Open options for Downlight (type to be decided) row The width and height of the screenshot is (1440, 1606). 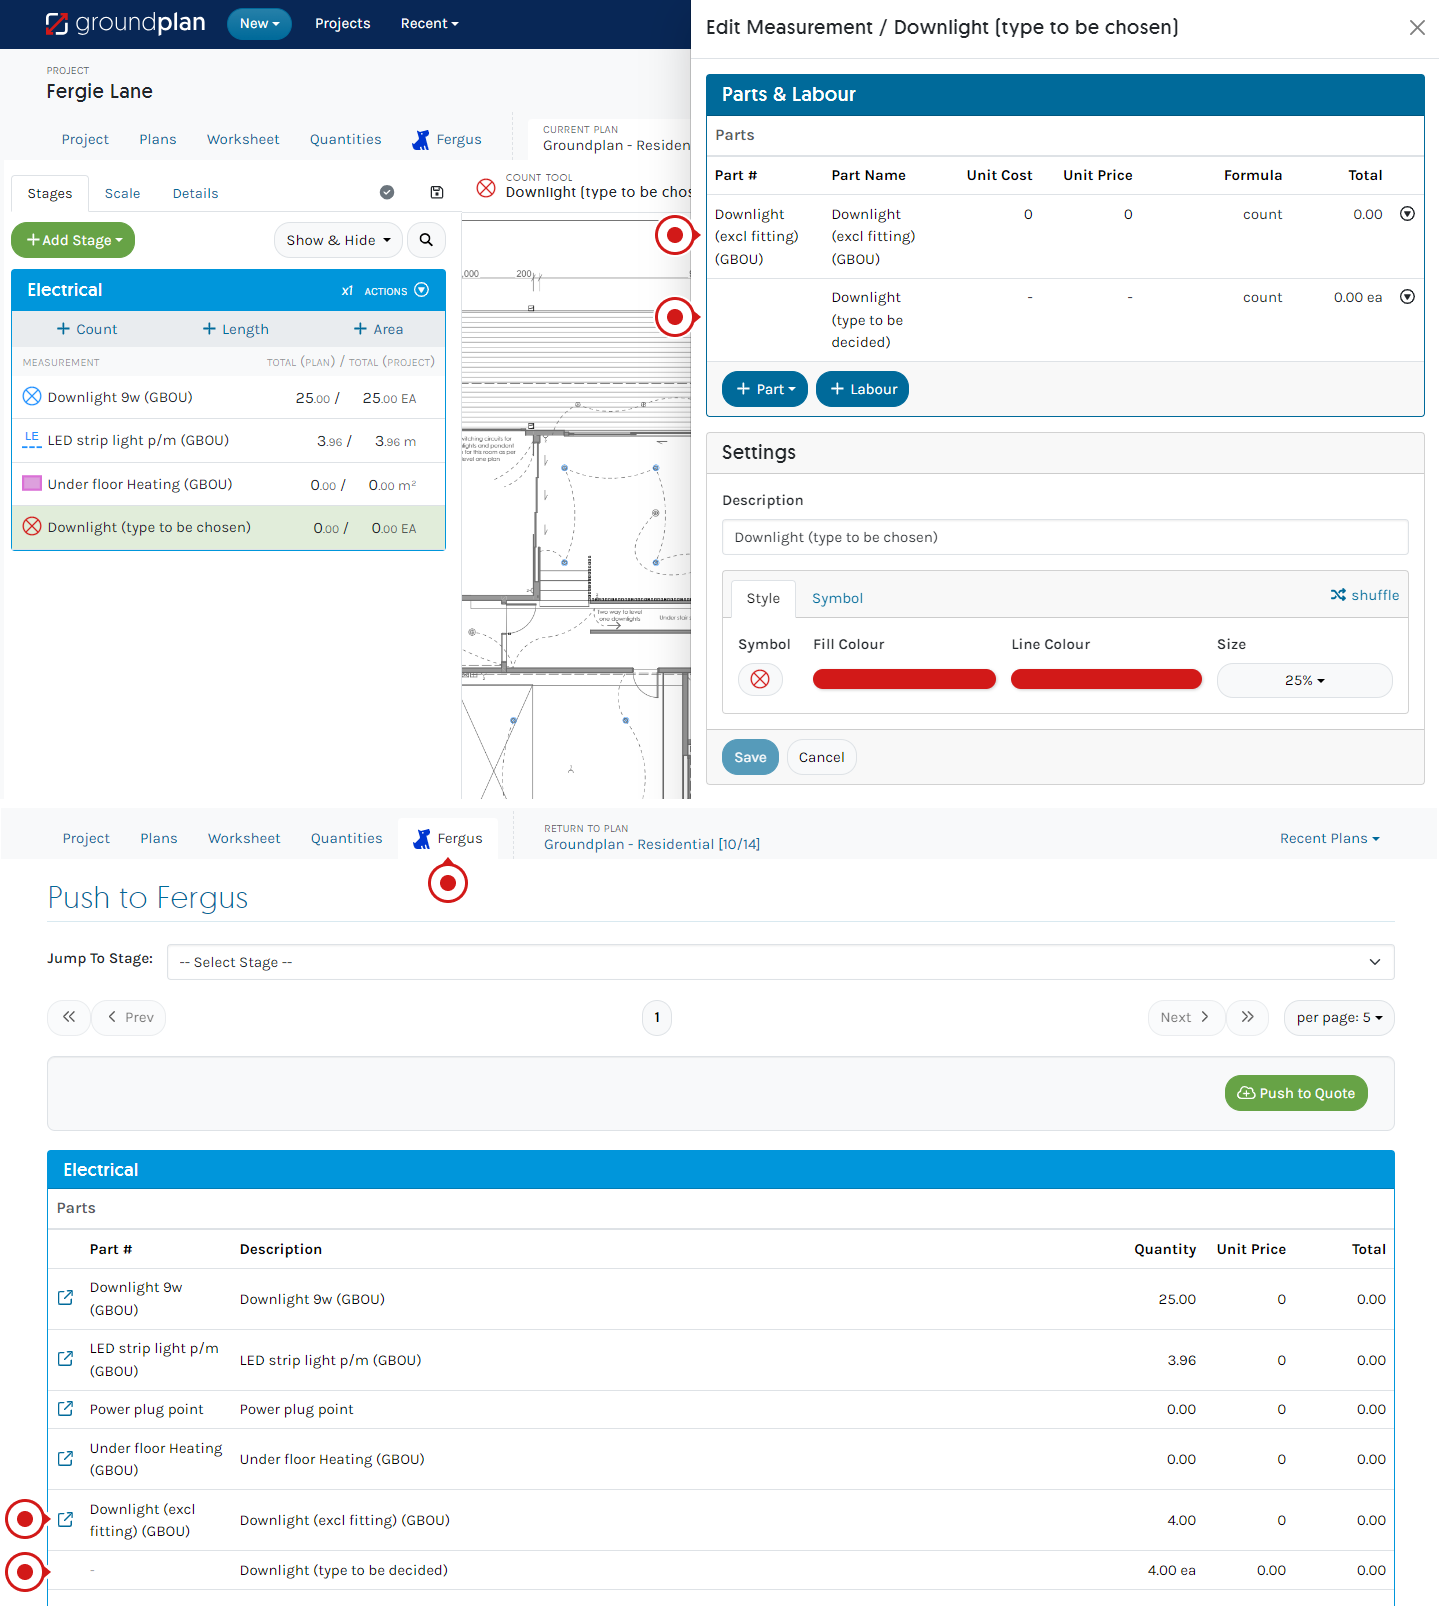click(1407, 297)
